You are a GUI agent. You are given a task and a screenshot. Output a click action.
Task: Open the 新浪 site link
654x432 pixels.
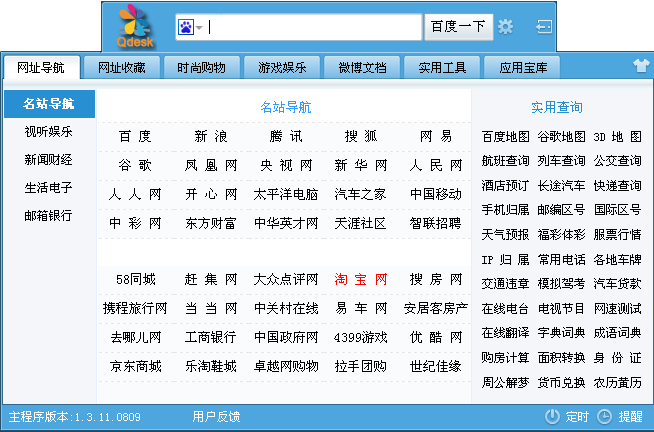tap(210, 136)
